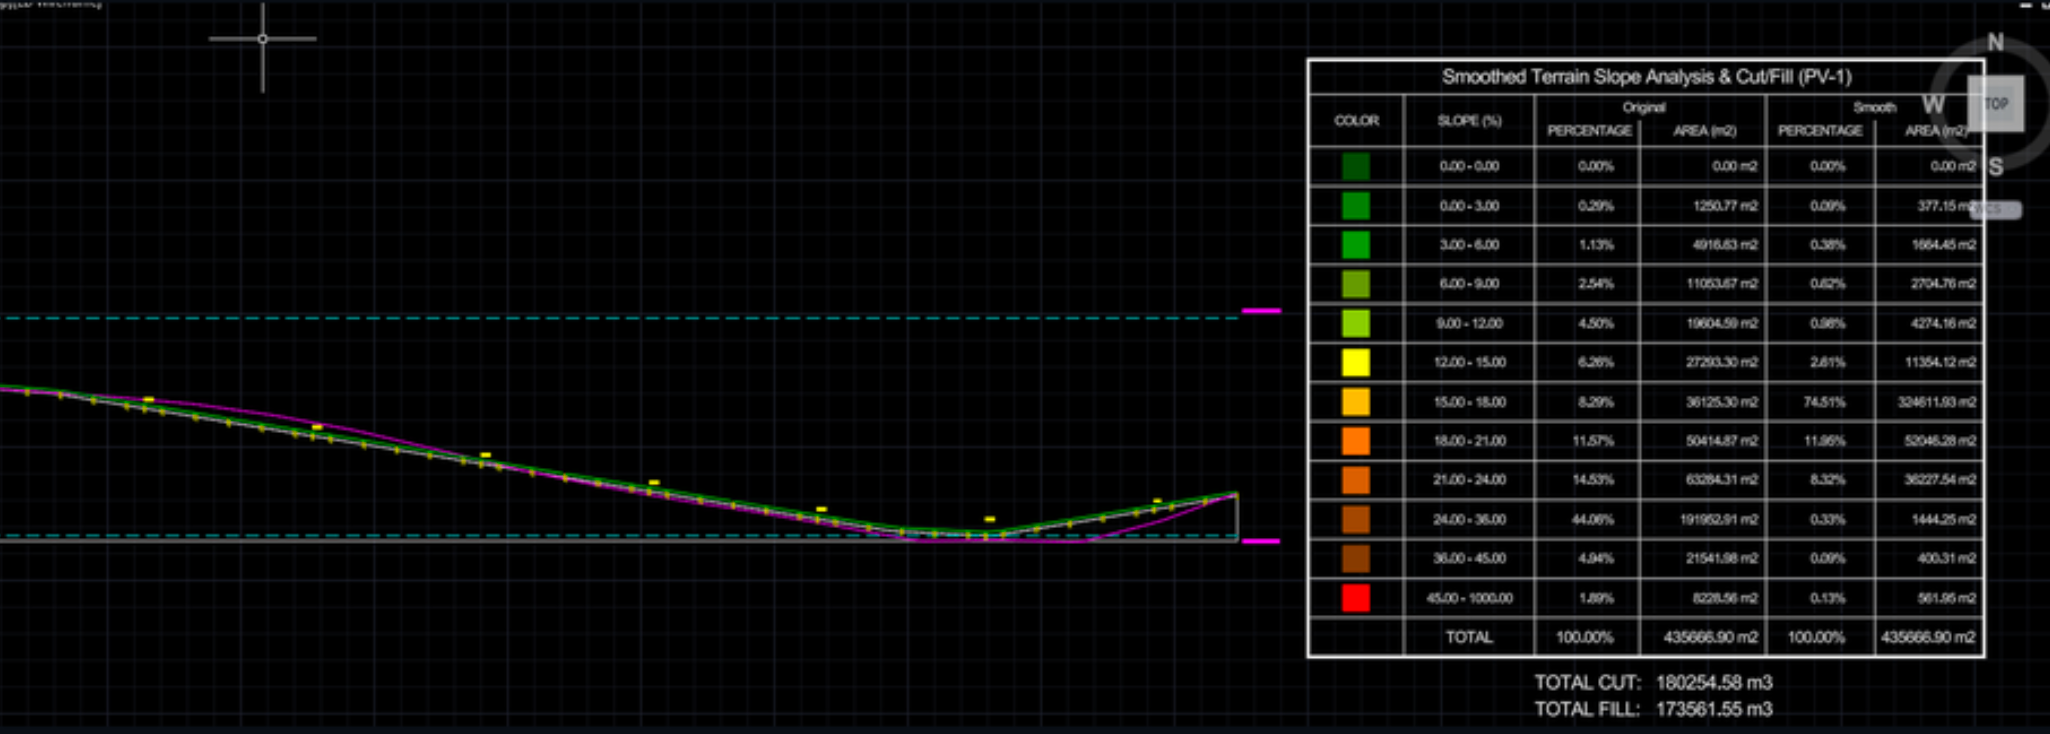Screen dimensions: 2050x734
Task: Click the dark green swatch for 0.00 - 0.00
Action: pyautogui.click(x=1356, y=166)
